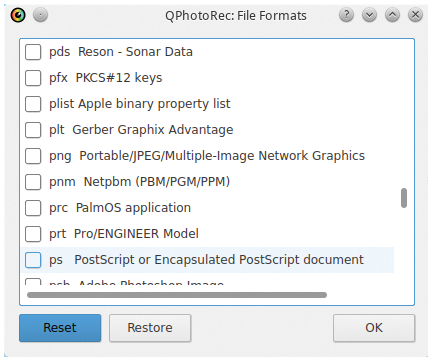Tick the plist Apple binary property list checkbox
The height and width of the screenshot is (361, 432).
pyautogui.click(x=33, y=104)
